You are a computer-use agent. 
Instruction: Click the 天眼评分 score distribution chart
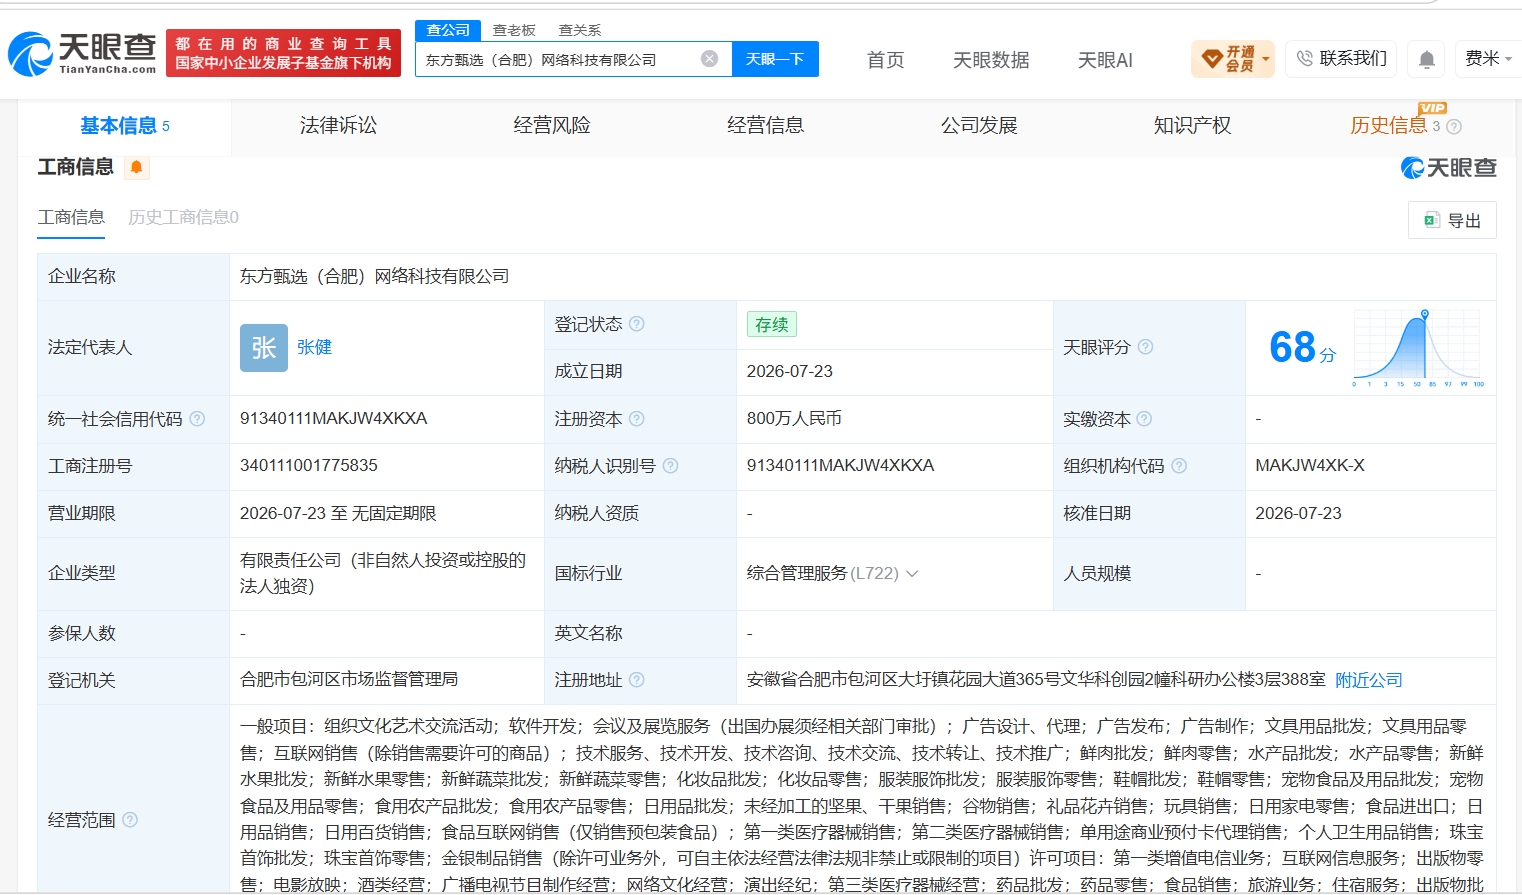(1418, 348)
